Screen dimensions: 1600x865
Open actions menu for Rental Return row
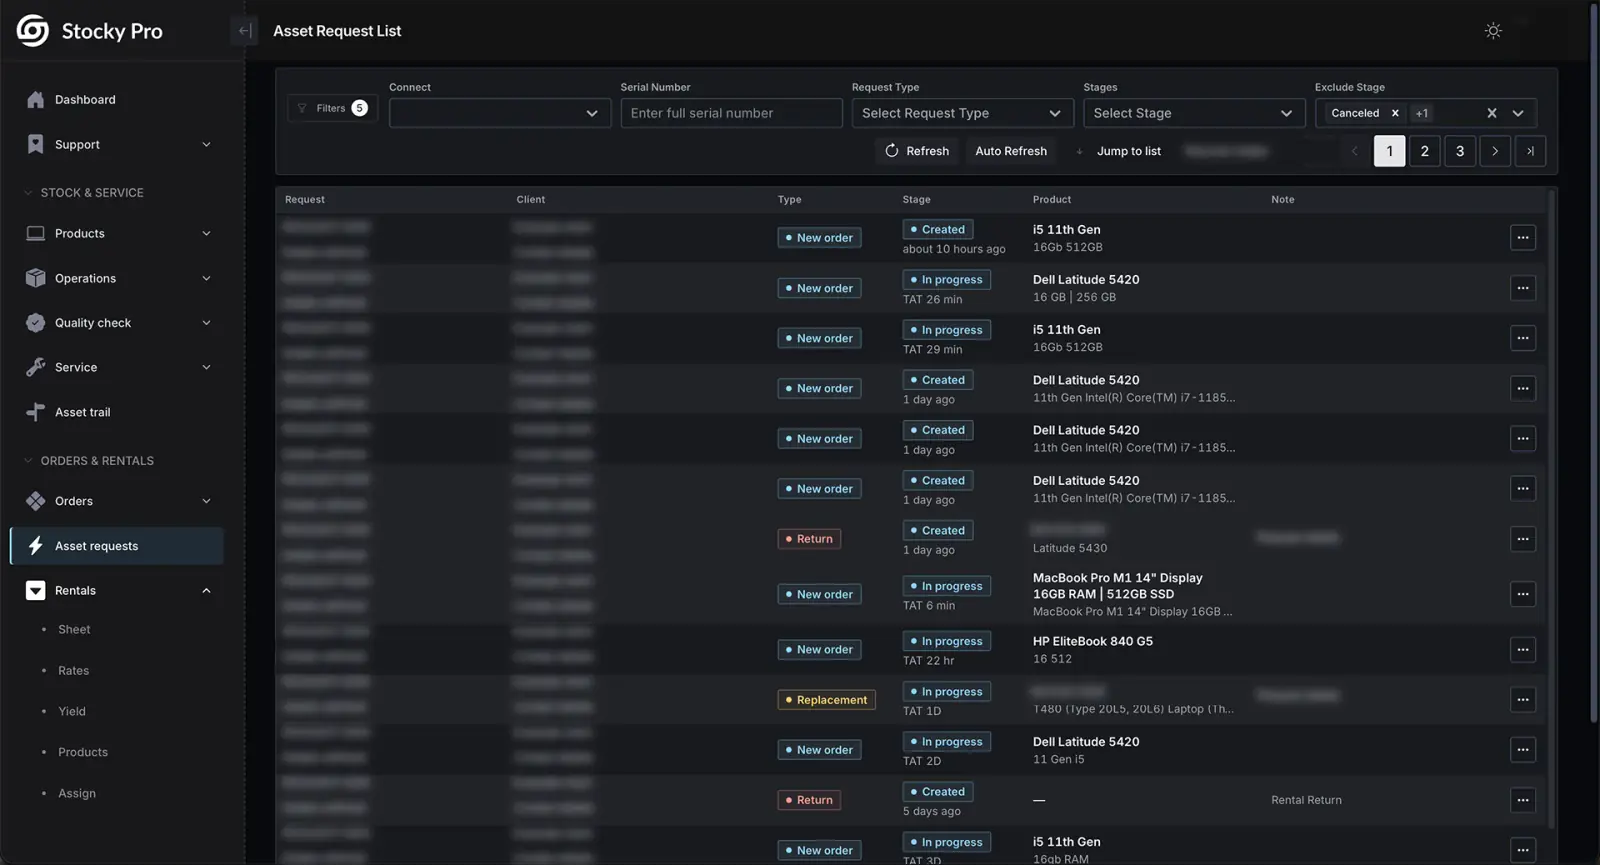[1523, 800]
